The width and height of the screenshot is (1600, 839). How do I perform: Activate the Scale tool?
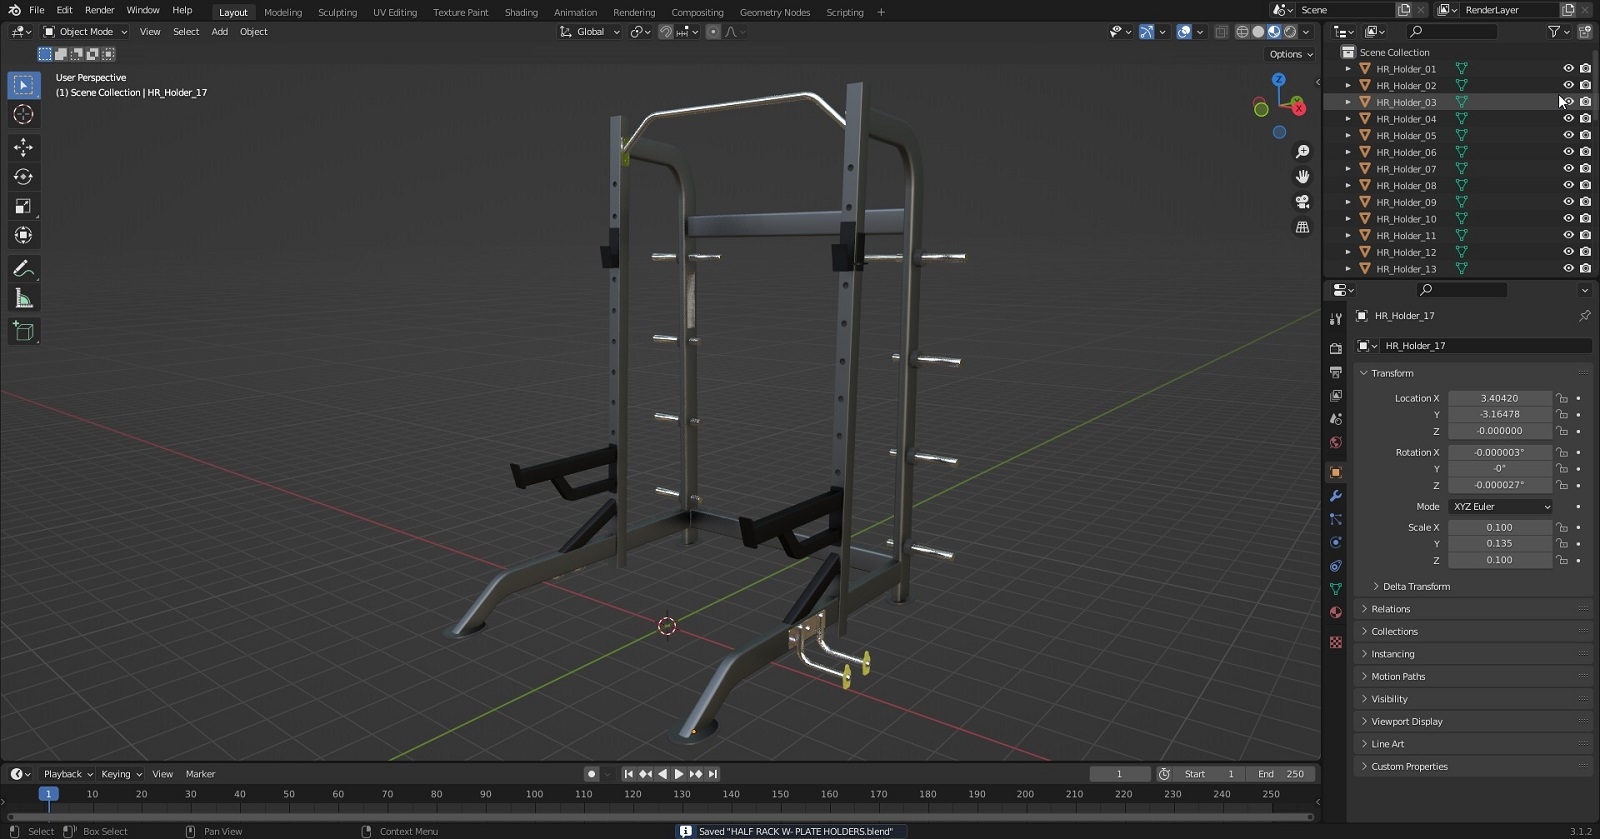[x=23, y=206]
